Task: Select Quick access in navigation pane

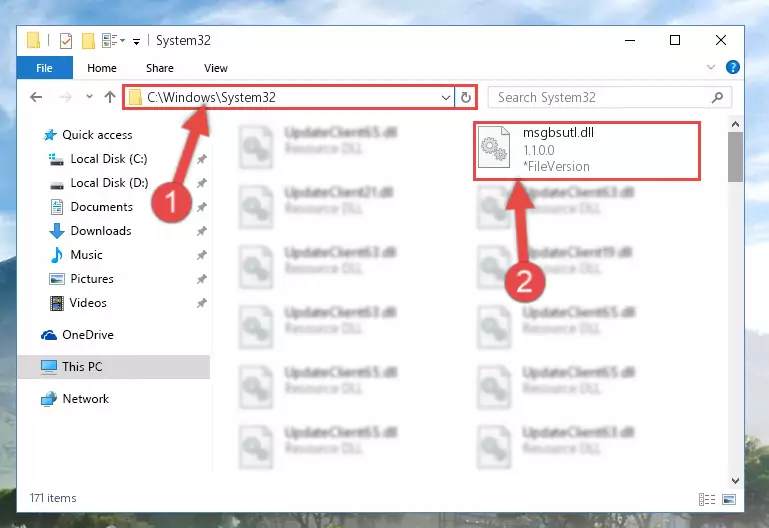Action: pos(87,135)
